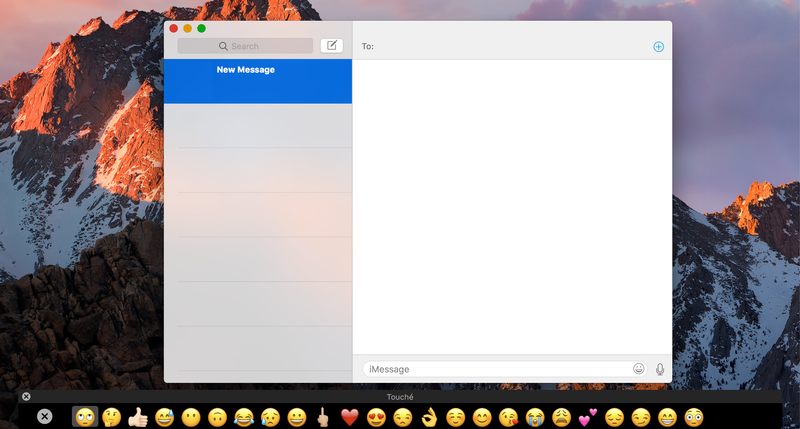Insert the face blowing a kiss emoji
The image size is (800, 429).
(509, 417)
